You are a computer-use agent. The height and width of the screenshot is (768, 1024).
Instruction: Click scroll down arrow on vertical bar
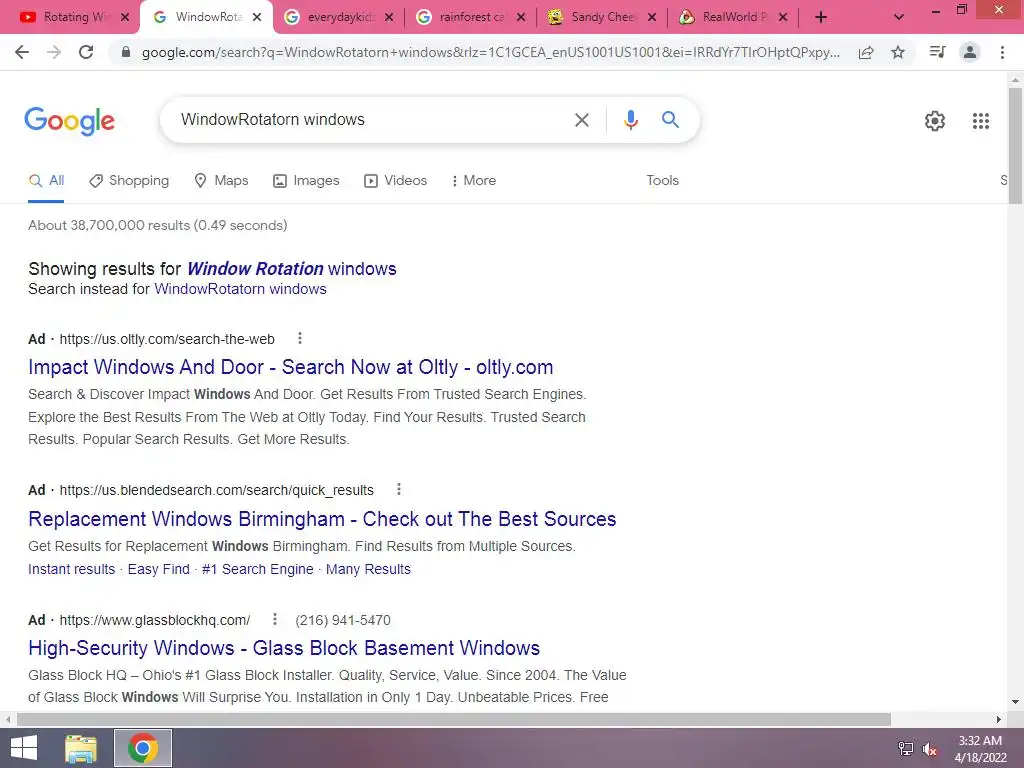(1015, 703)
